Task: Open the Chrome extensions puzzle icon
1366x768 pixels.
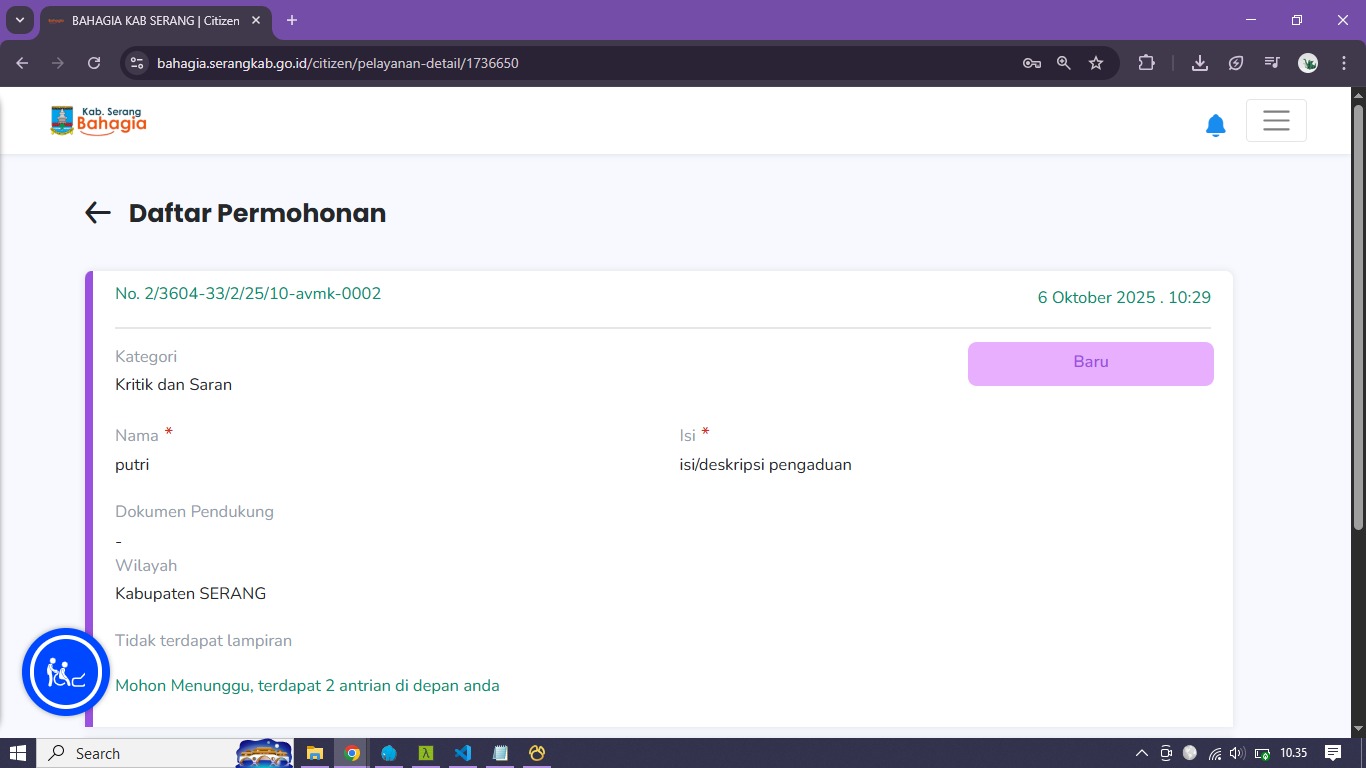Action: [1146, 63]
